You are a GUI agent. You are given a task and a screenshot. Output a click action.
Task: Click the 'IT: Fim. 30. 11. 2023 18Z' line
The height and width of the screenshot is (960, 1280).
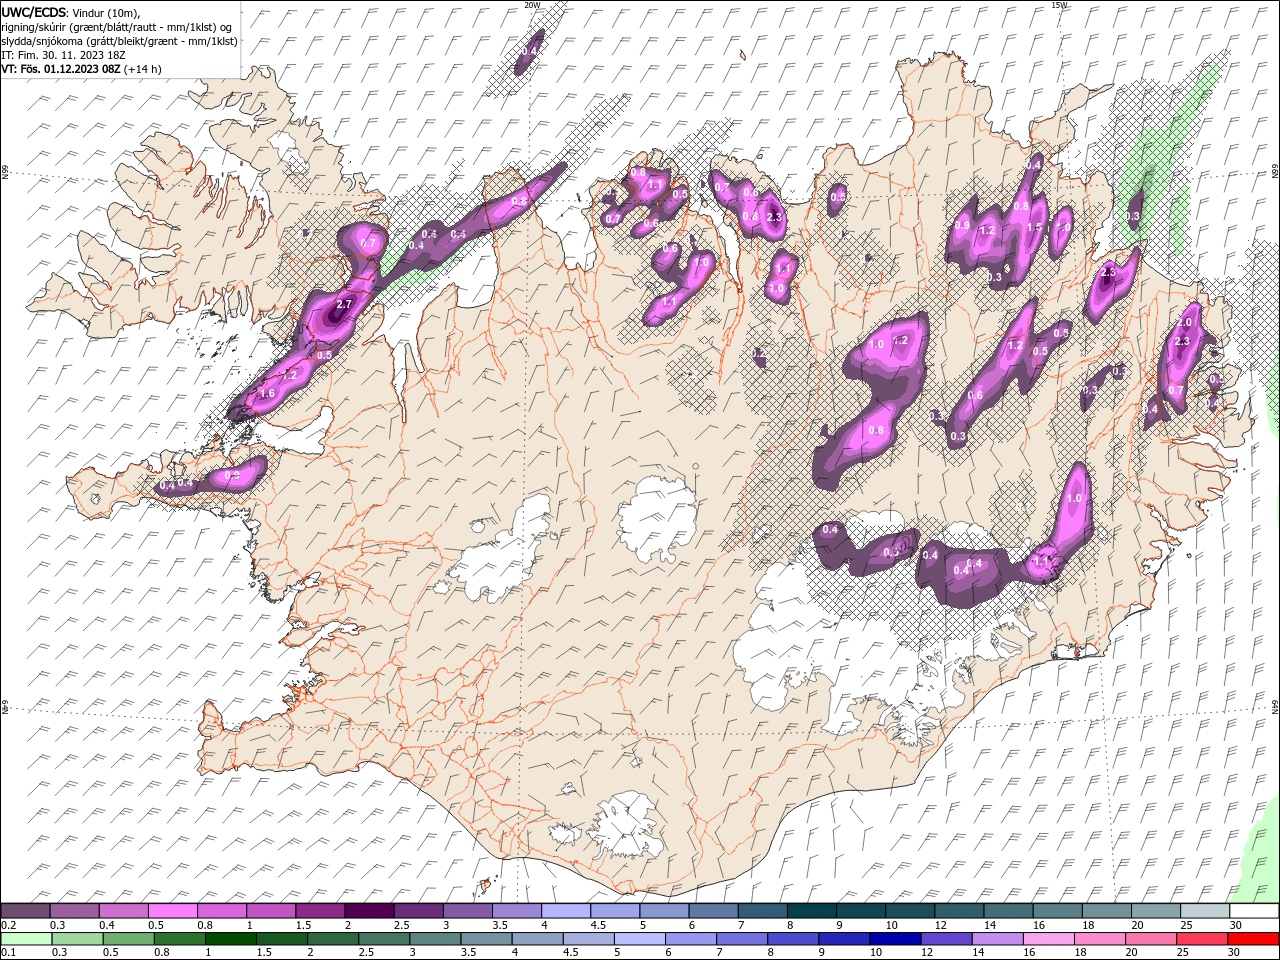coord(63,55)
